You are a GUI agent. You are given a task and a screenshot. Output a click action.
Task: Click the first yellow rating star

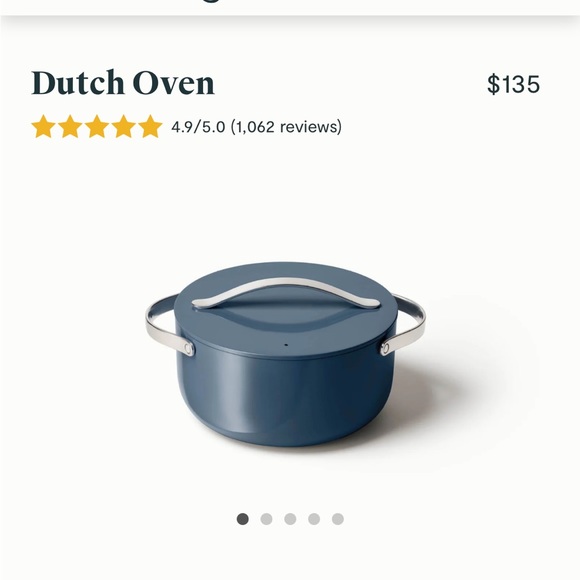43,127
